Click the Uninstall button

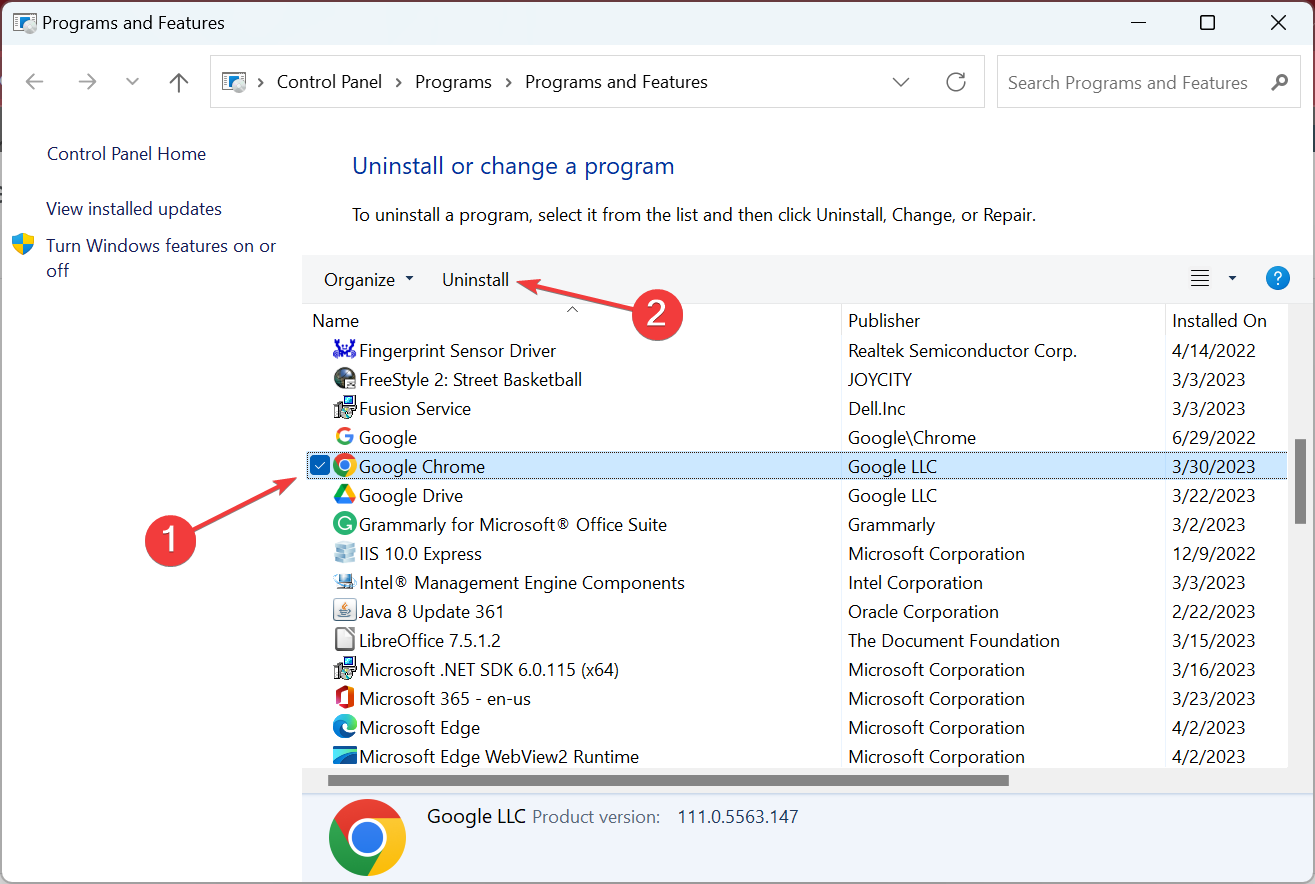475,280
